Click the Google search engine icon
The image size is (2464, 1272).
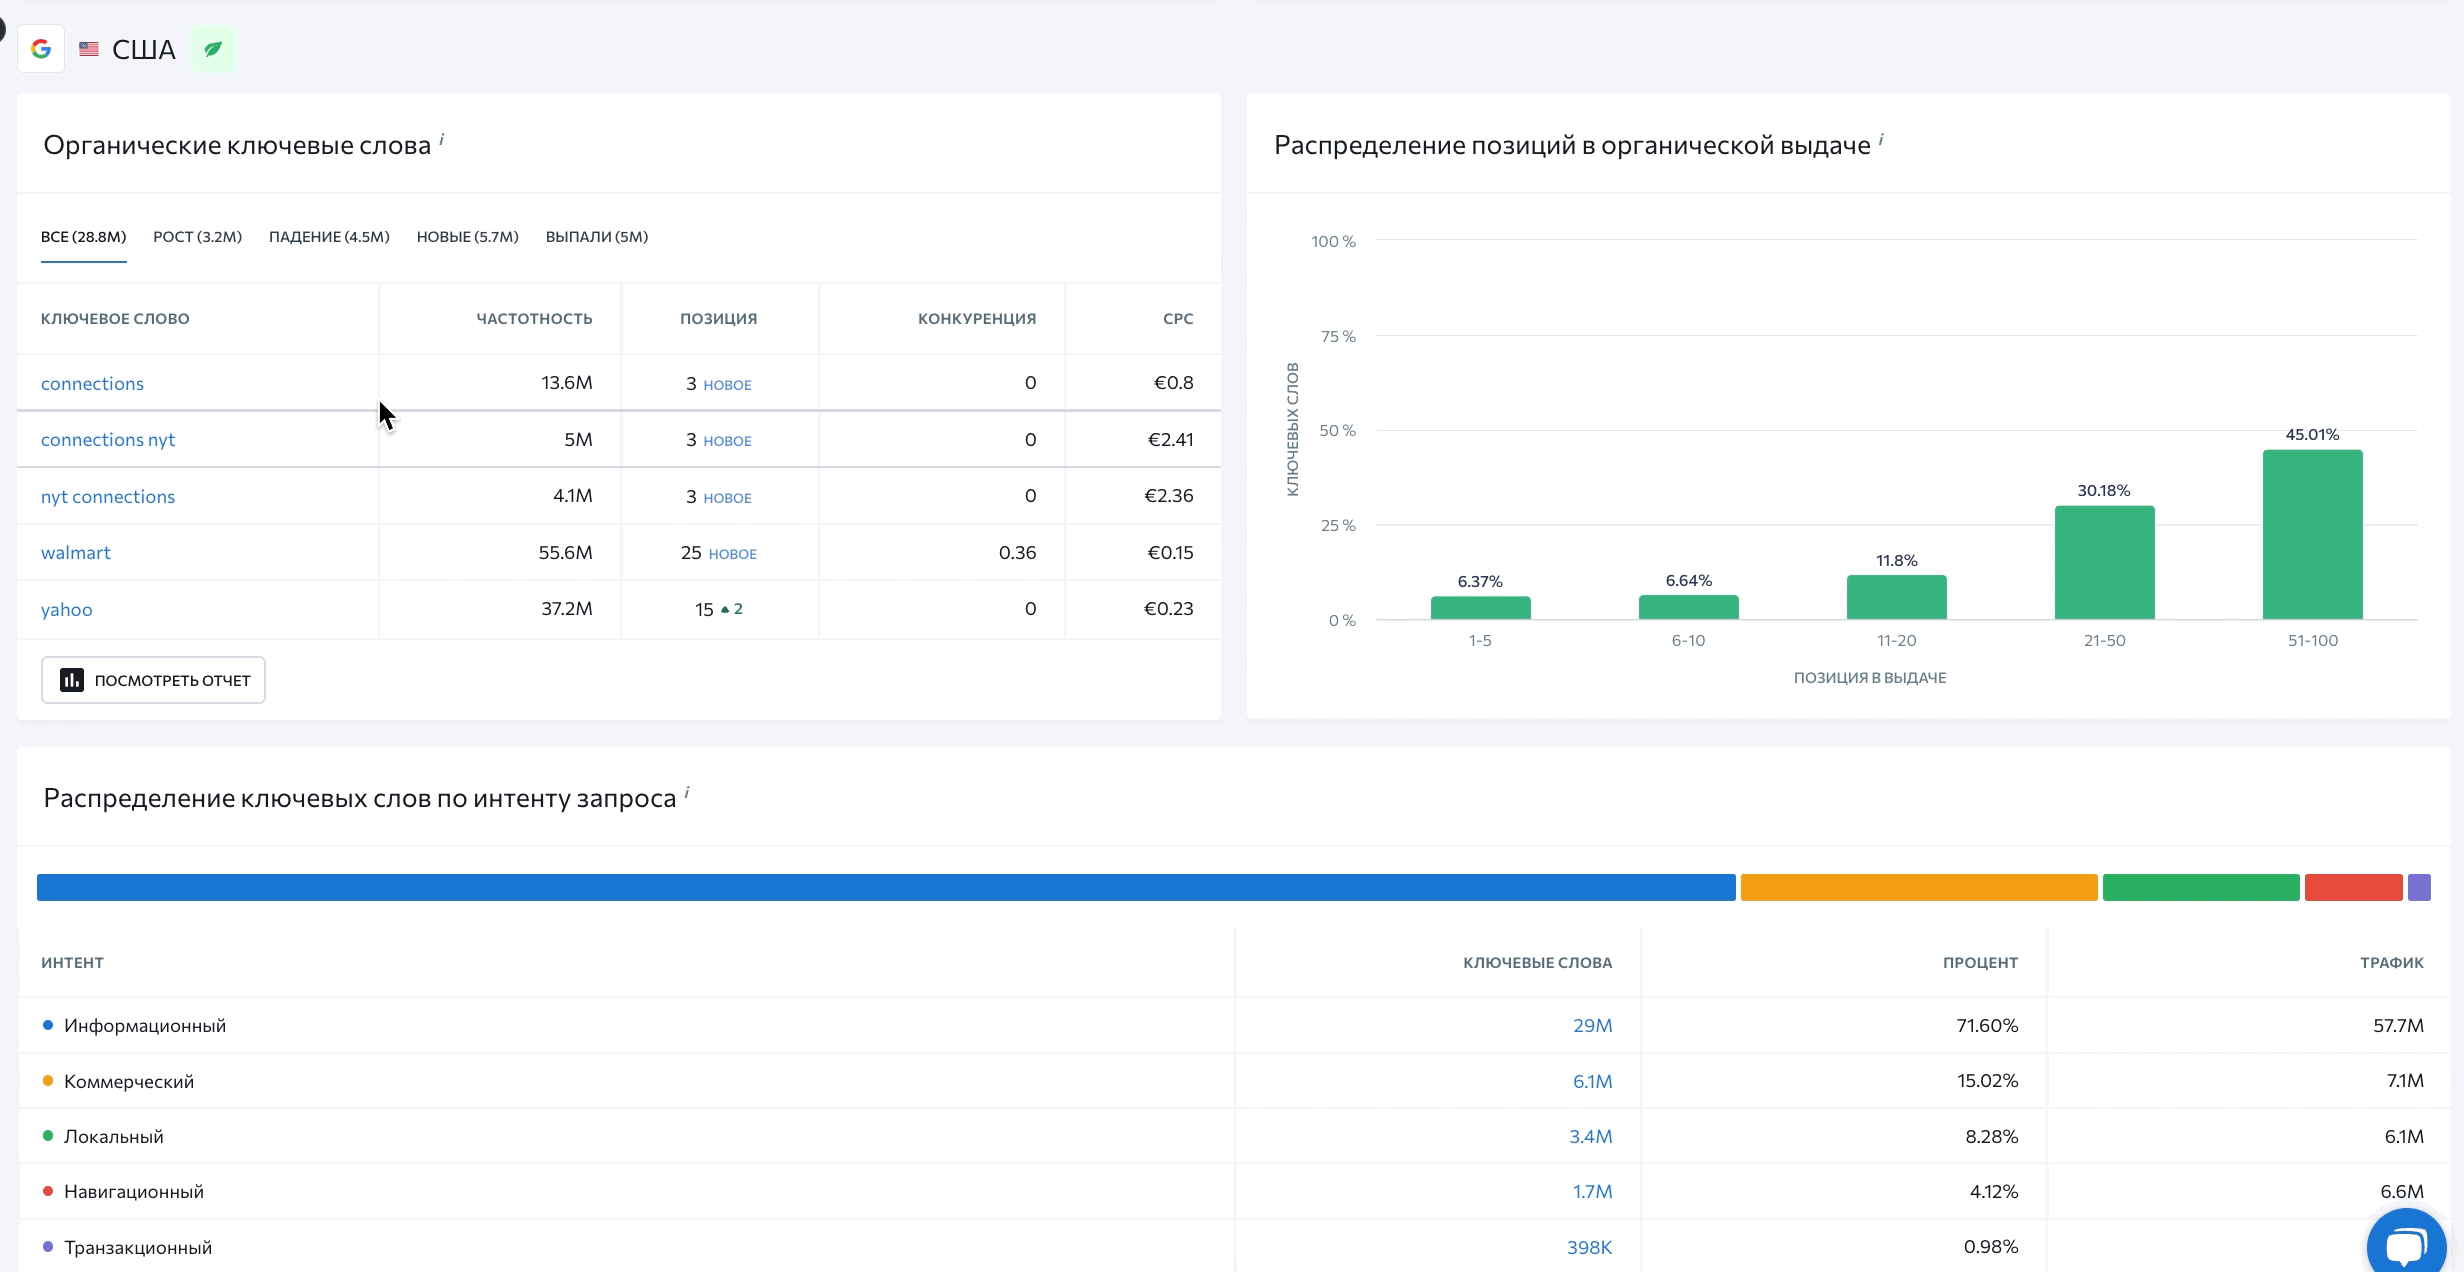41,49
